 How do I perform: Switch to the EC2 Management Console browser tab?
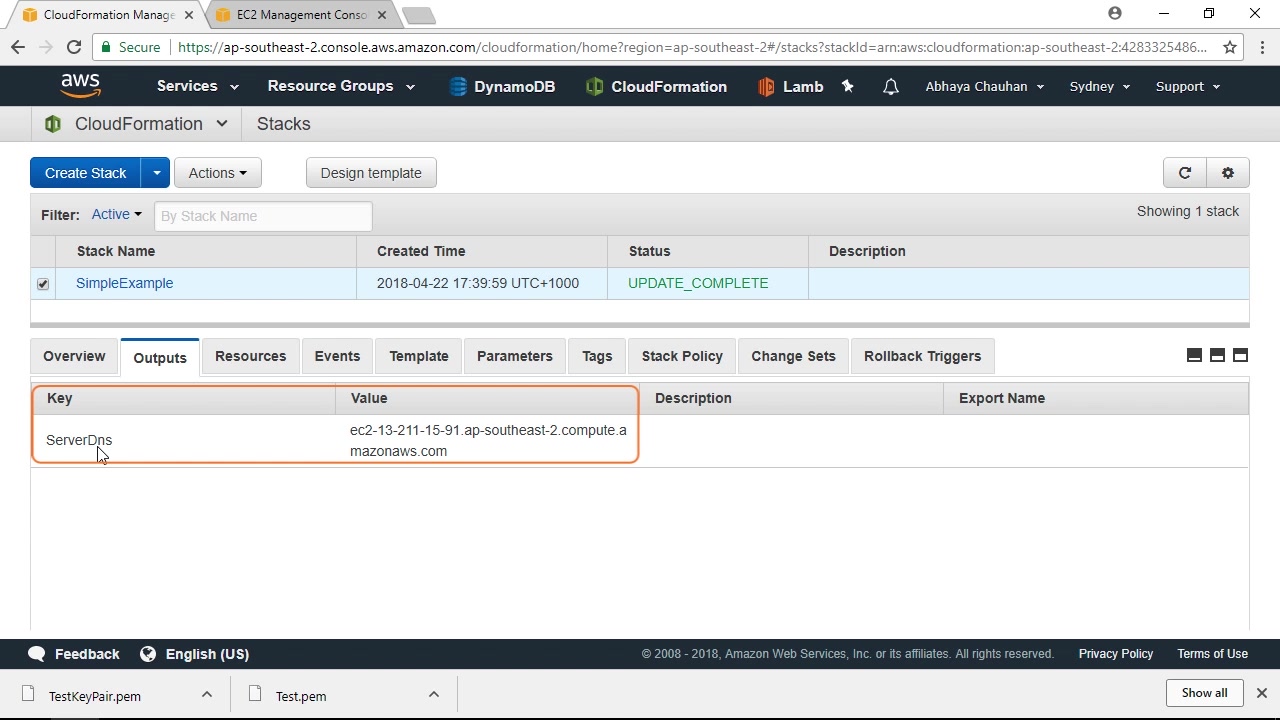300,15
